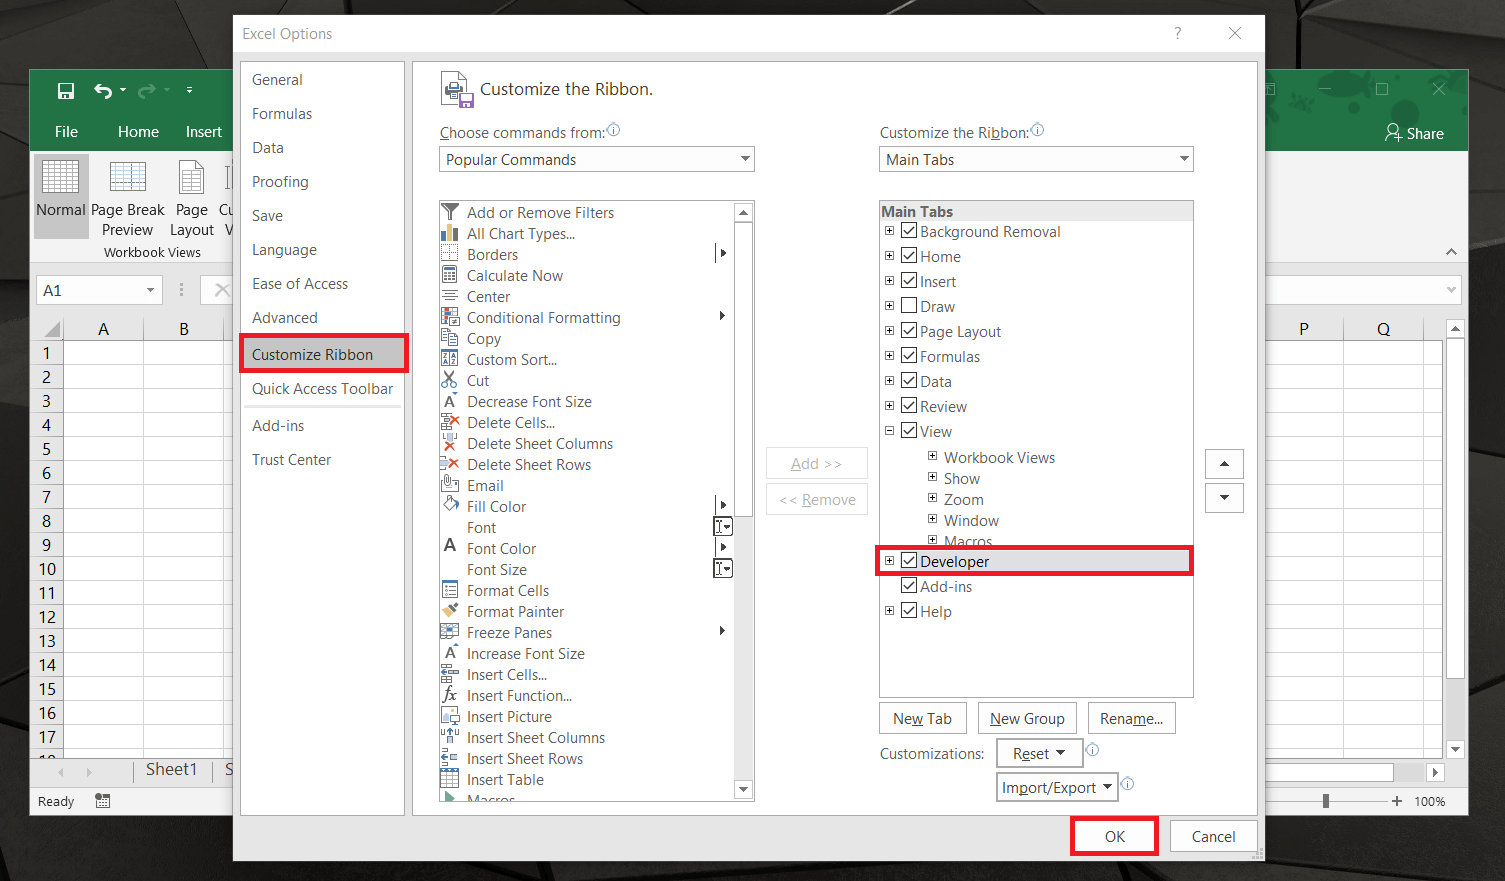Screen dimensions: 1505x881
Task: Click the Move Up arrow button
Action: pos(1224,464)
